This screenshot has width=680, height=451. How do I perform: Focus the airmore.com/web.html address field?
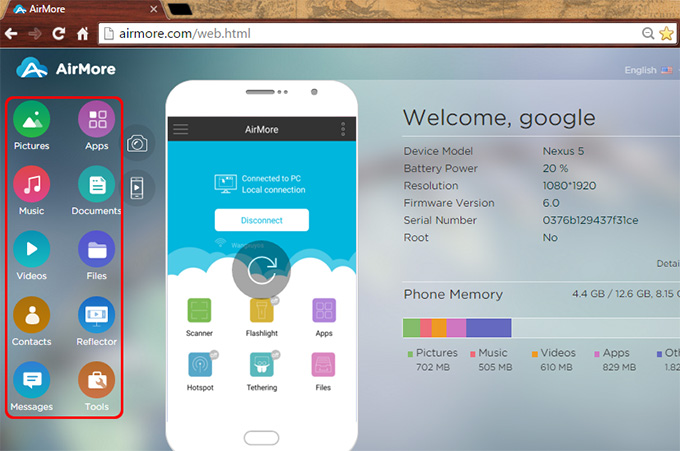point(369,33)
